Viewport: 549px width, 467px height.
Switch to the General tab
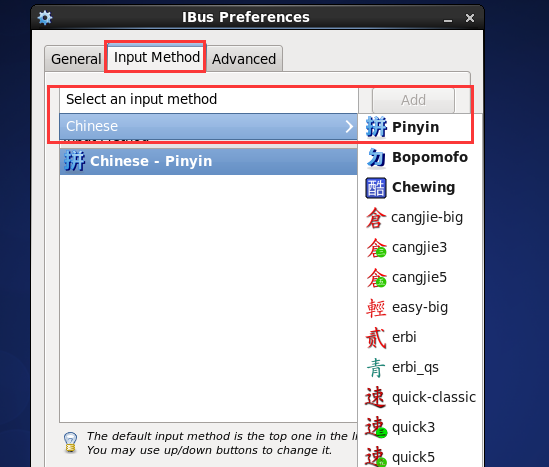click(76, 59)
